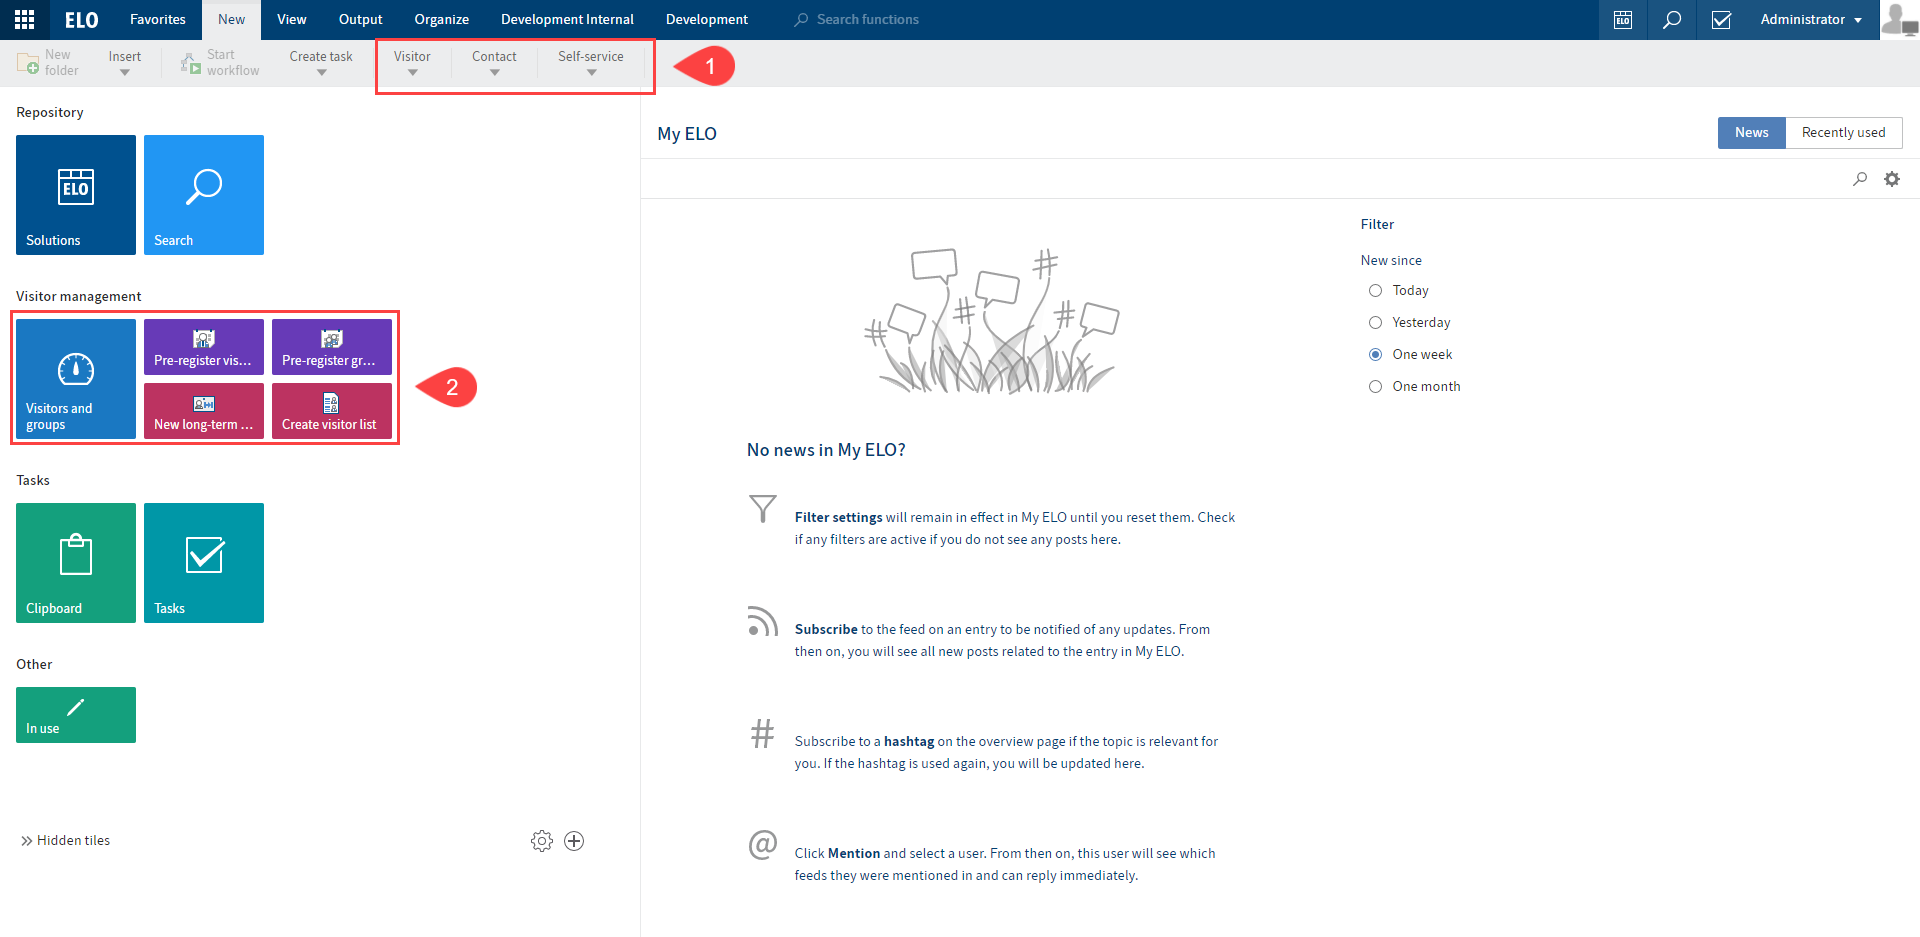Open the Search tile
This screenshot has width=1920, height=937.
click(204, 195)
